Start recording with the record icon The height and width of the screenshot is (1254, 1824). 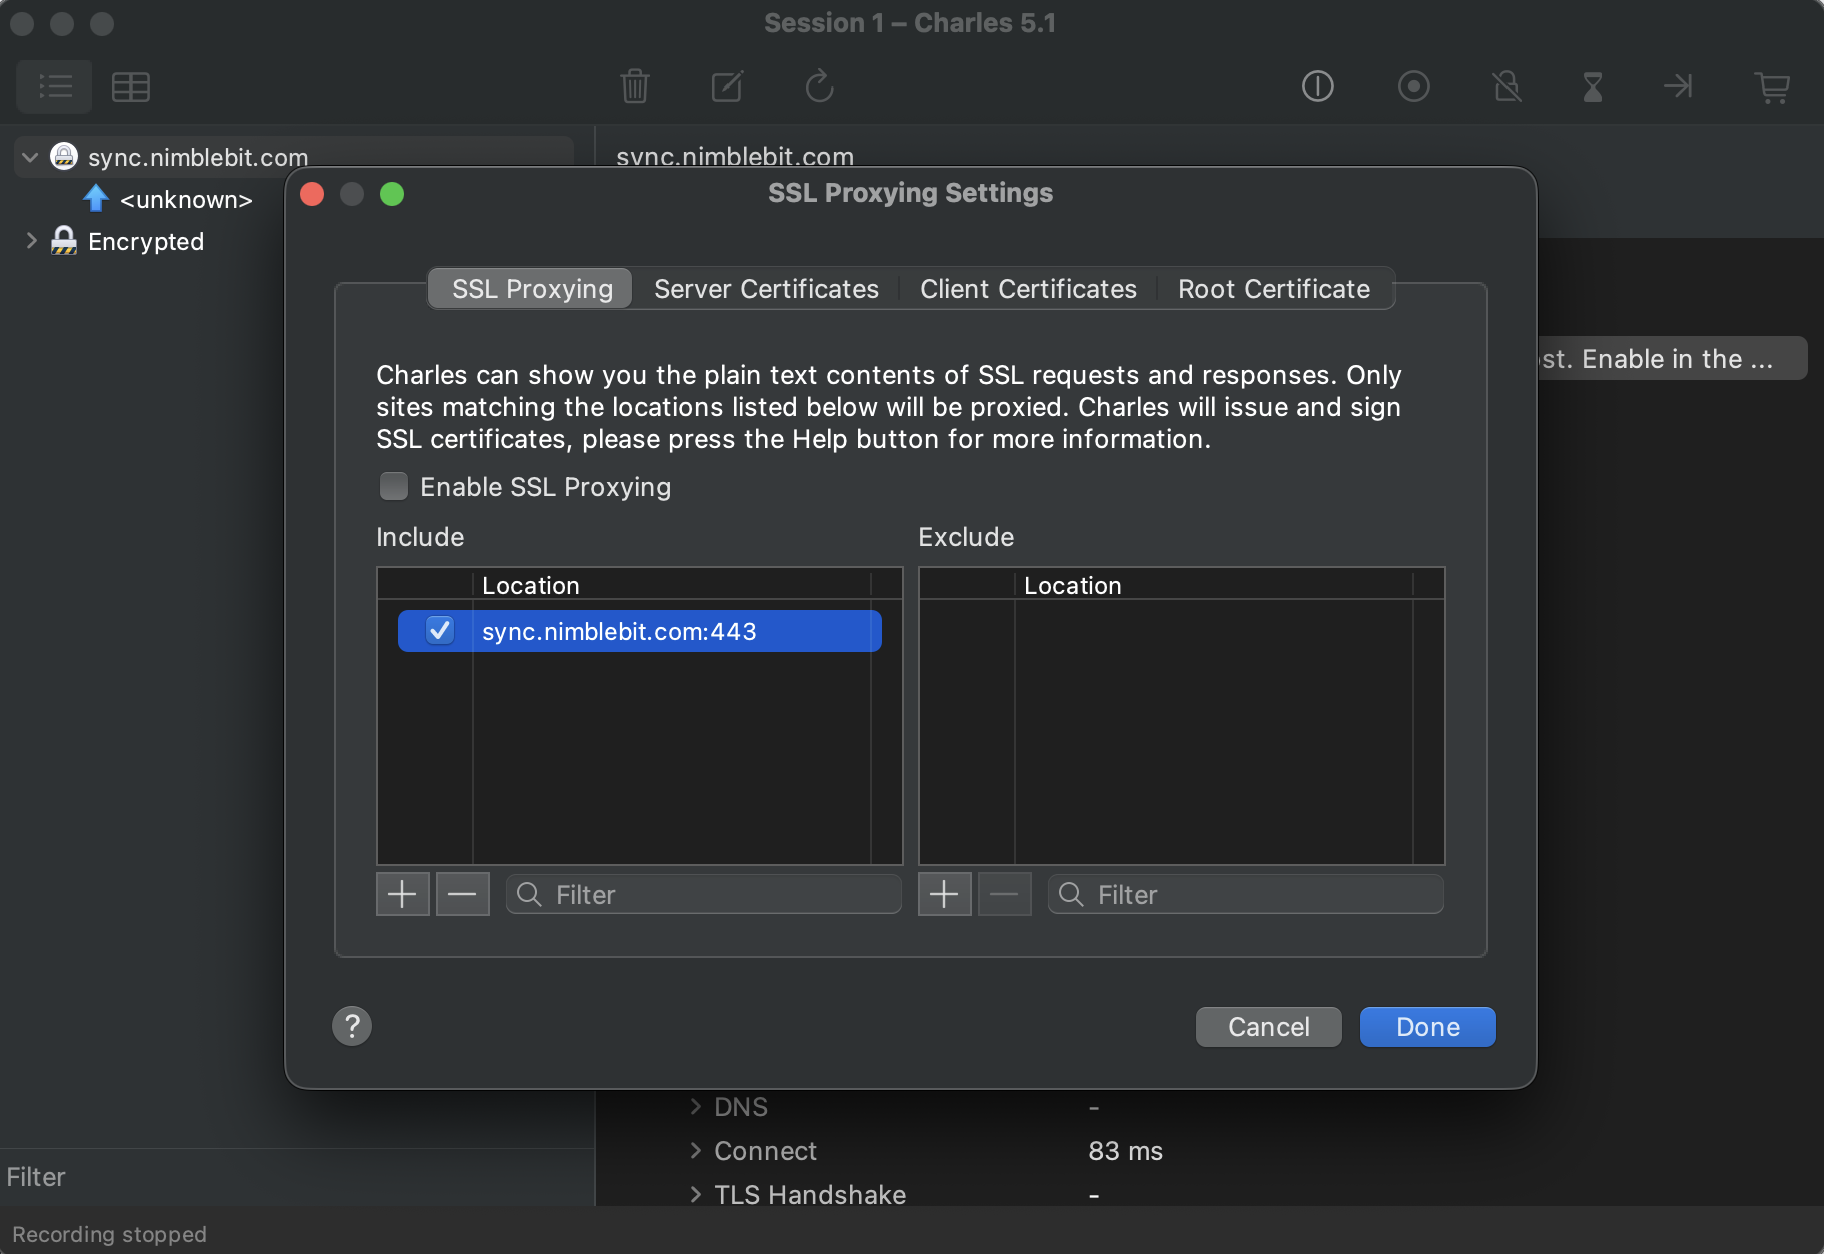tap(1413, 87)
